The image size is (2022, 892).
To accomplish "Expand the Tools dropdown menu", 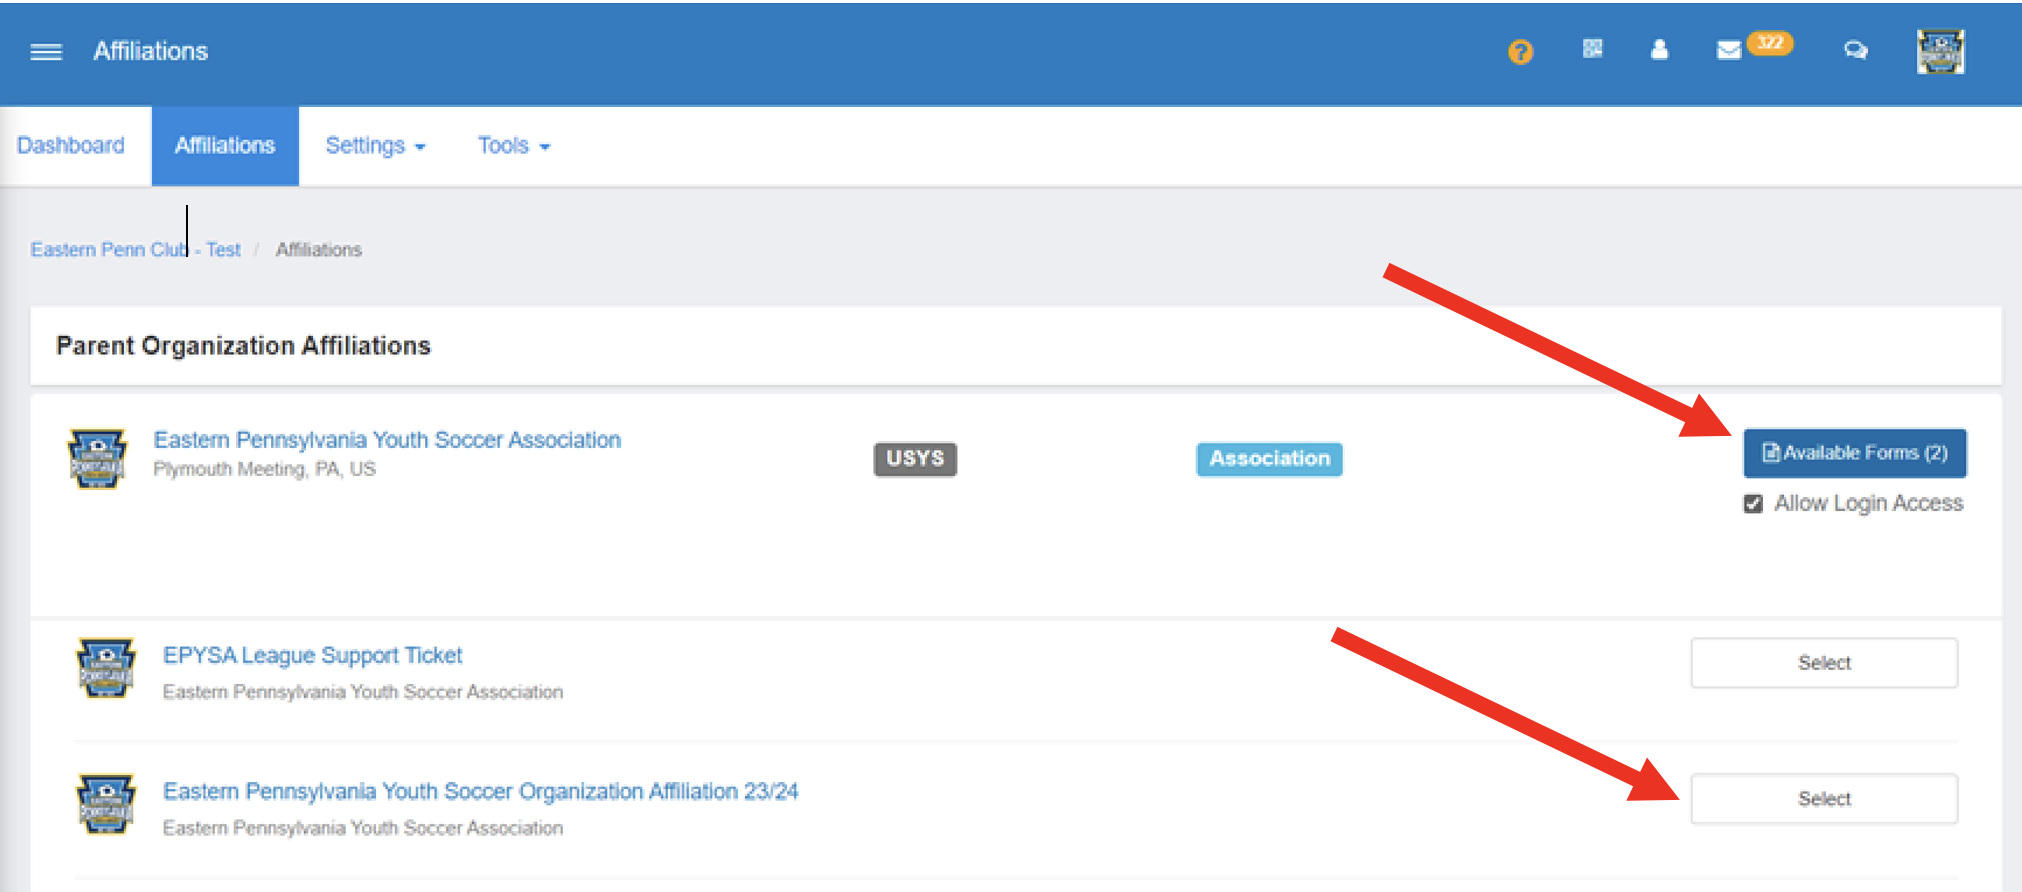I will [514, 146].
